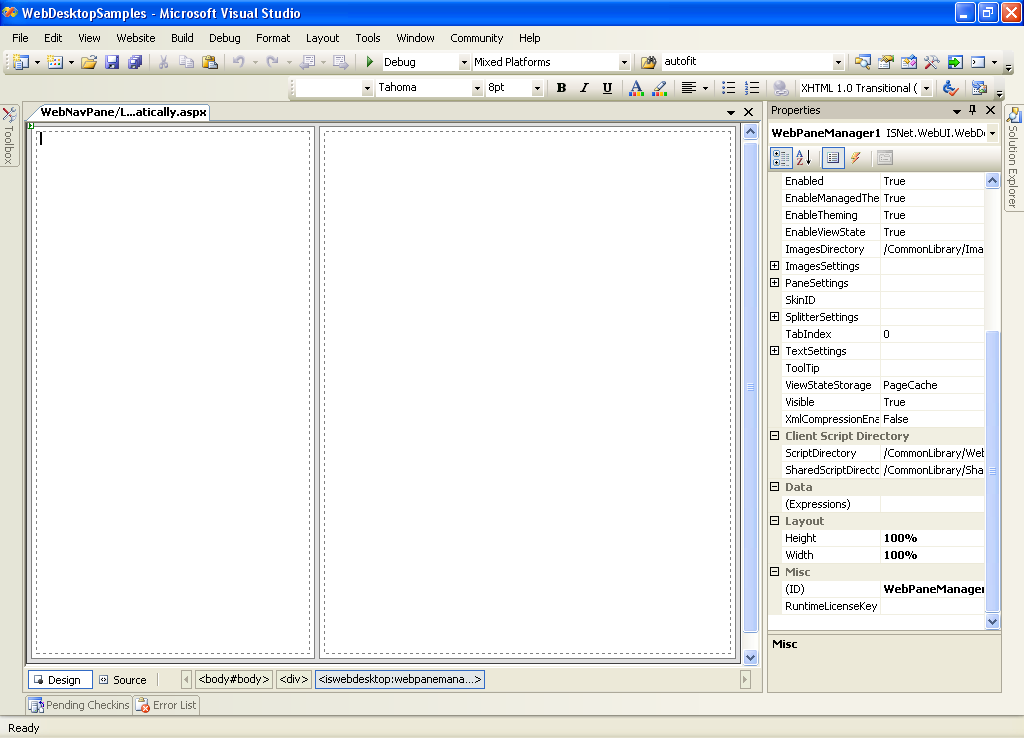This screenshot has width=1024, height=738.
Task: Start debugging with the green play arrow
Action: 369,62
